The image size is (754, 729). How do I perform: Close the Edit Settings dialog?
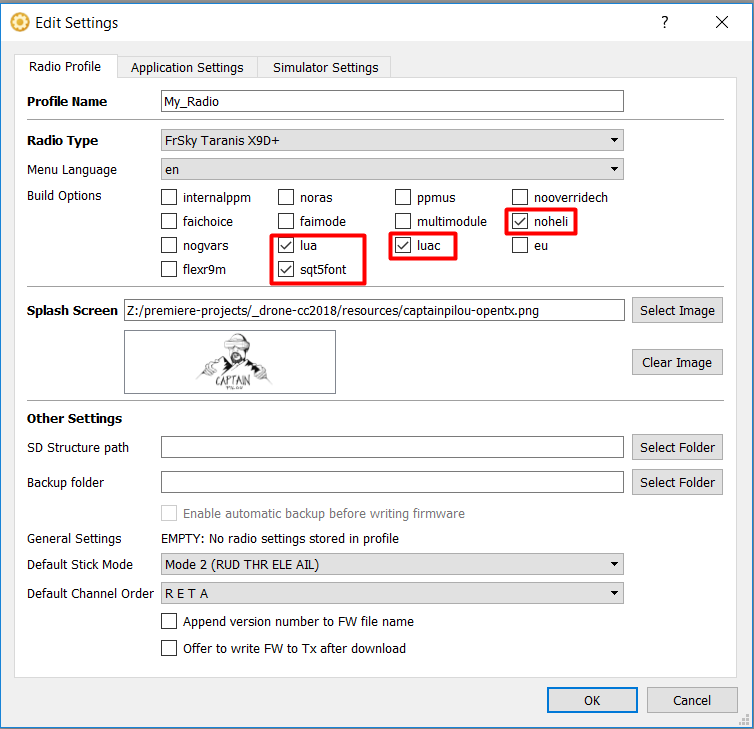720,21
